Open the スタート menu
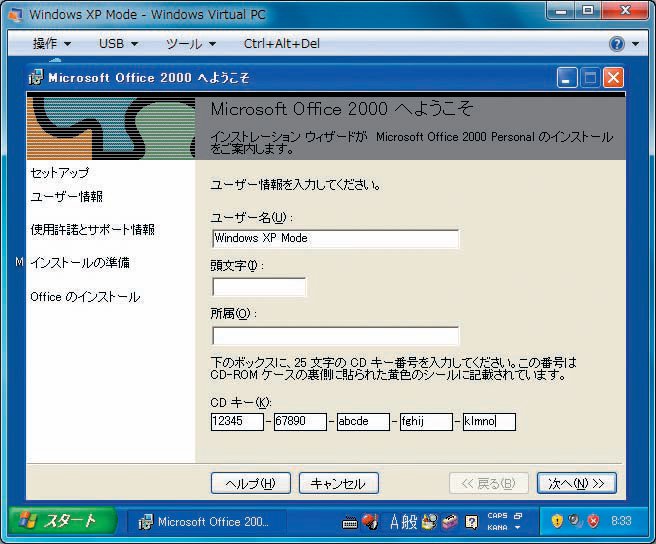The height and width of the screenshot is (544, 656). click(62, 521)
